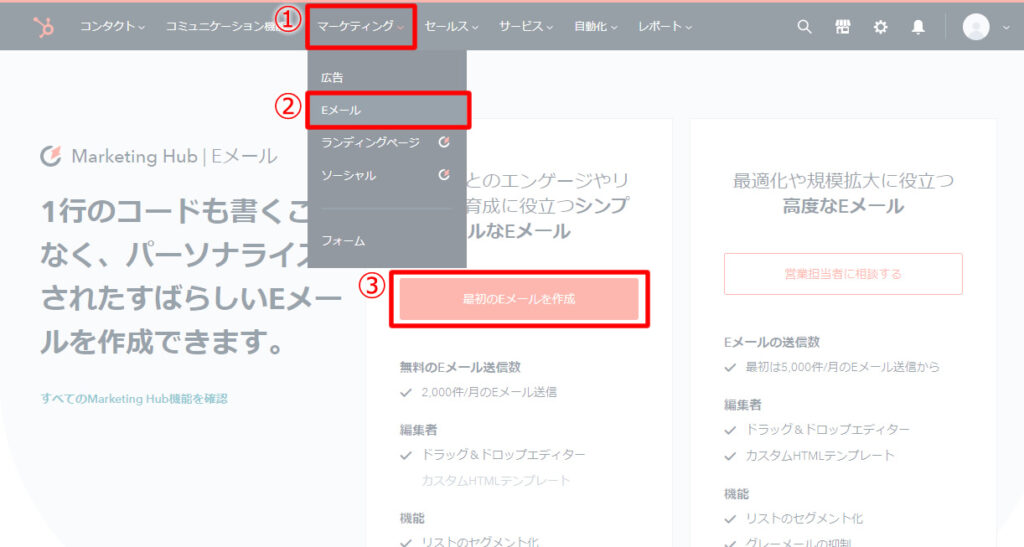Click the Marketing Hub logo icon
1024x547 pixels.
click(50, 156)
